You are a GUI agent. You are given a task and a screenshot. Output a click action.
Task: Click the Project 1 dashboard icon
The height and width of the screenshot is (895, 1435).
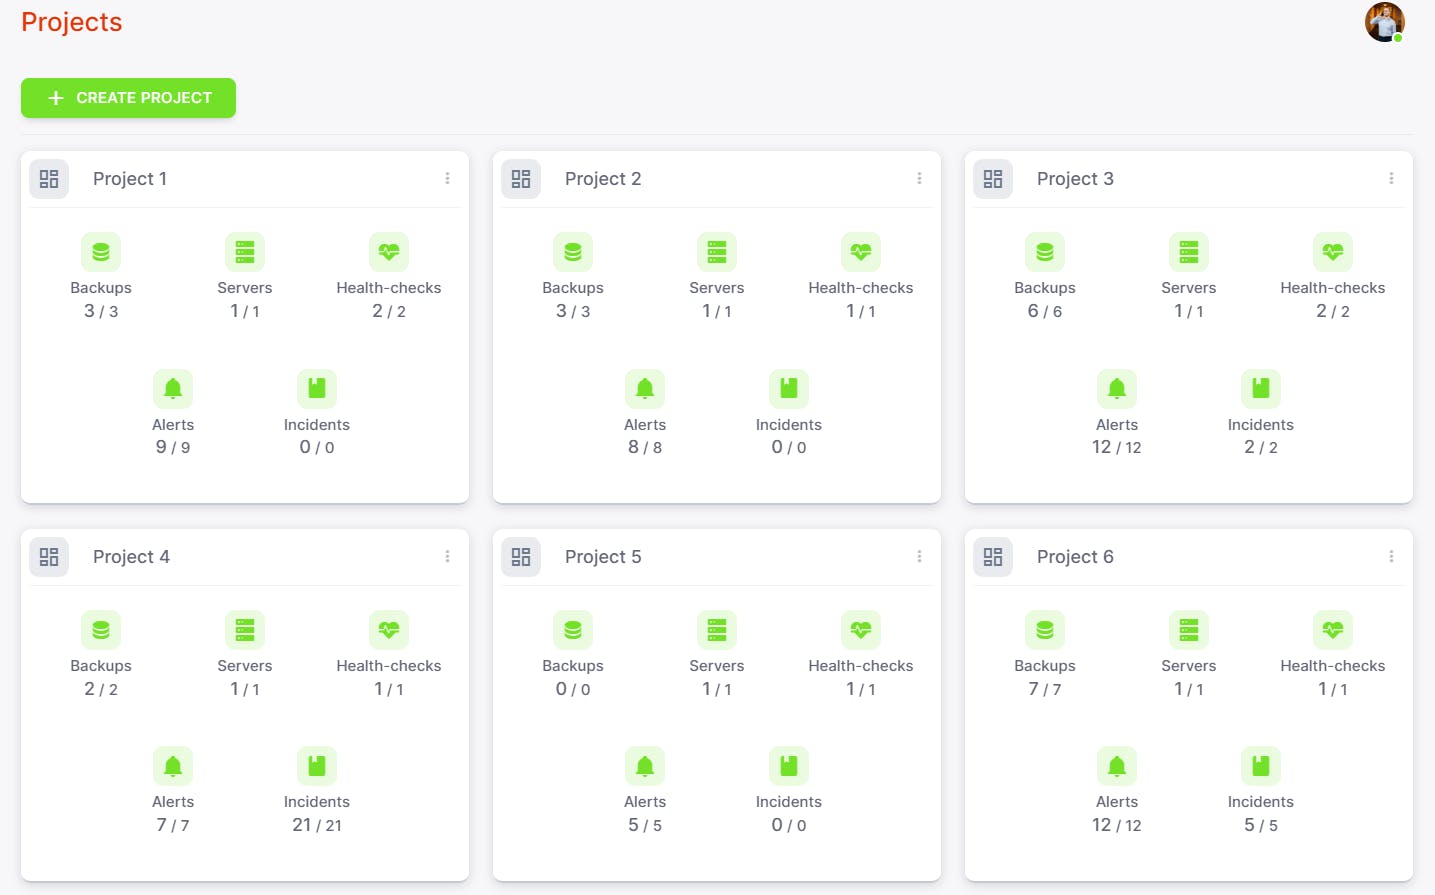[x=49, y=179]
